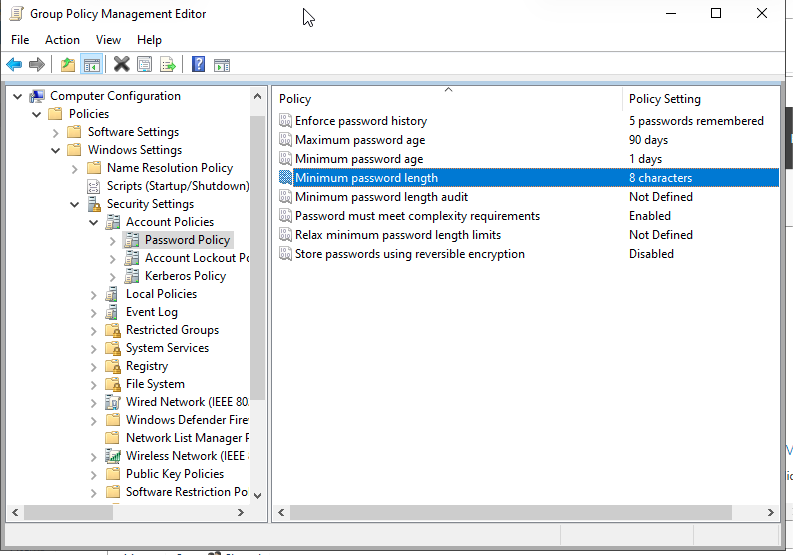
Task: Click the Back arrow toolbar icon
Action: (14, 64)
